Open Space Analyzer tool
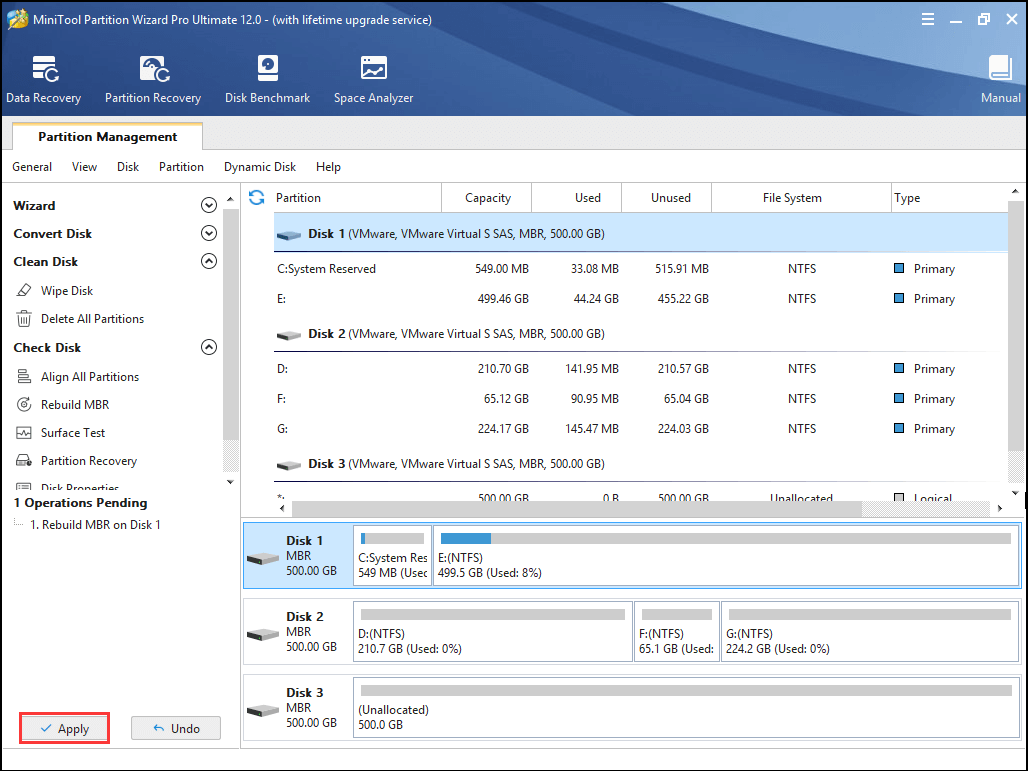 (x=373, y=80)
